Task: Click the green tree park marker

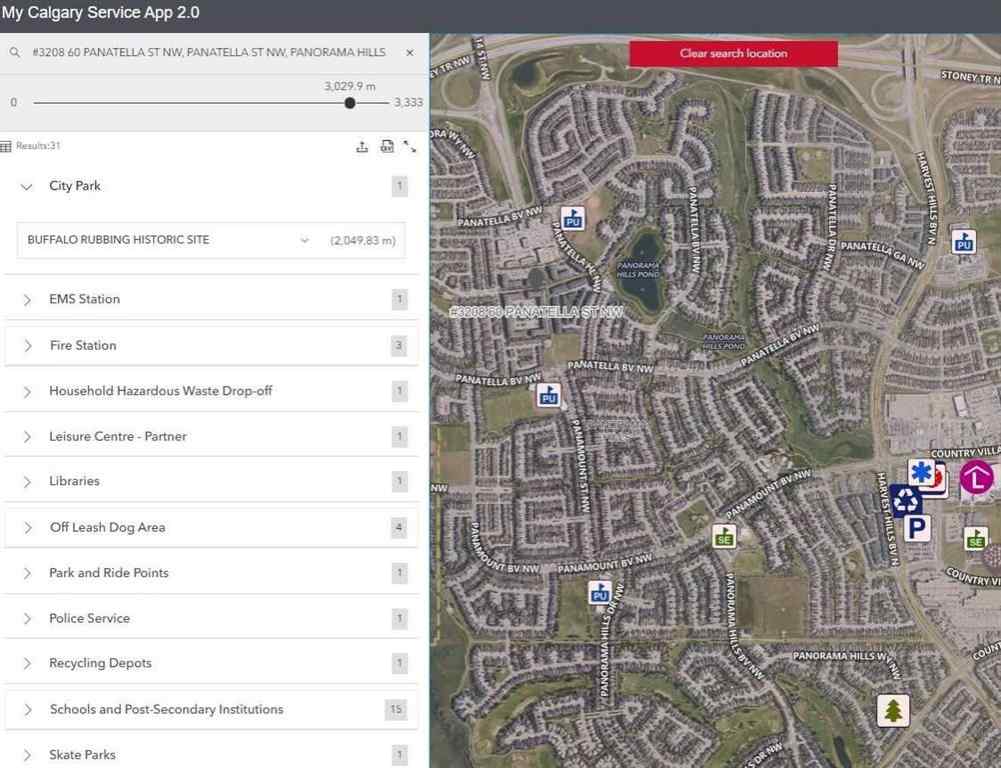Action: pos(893,709)
